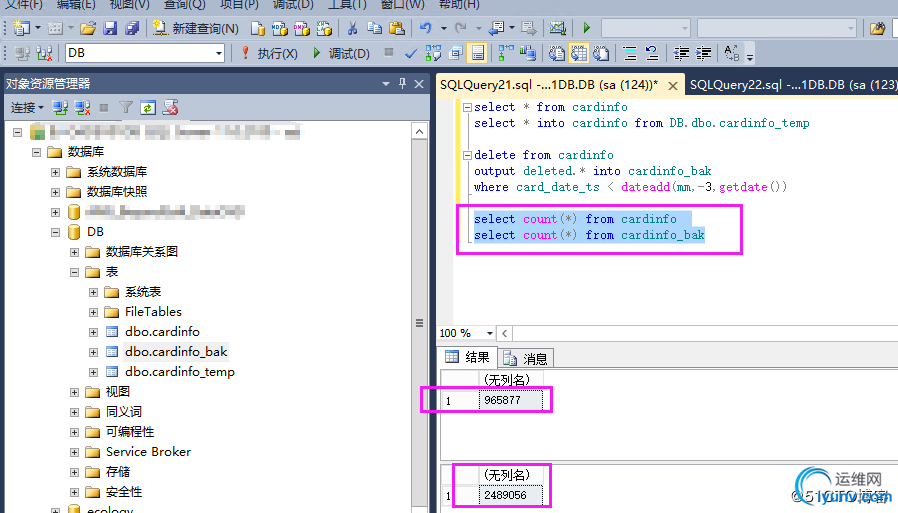The height and width of the screenshot is (513, 898).
Task: Click Object Explorer scrollbar up arrow
Action: click(x=419, y=132)
